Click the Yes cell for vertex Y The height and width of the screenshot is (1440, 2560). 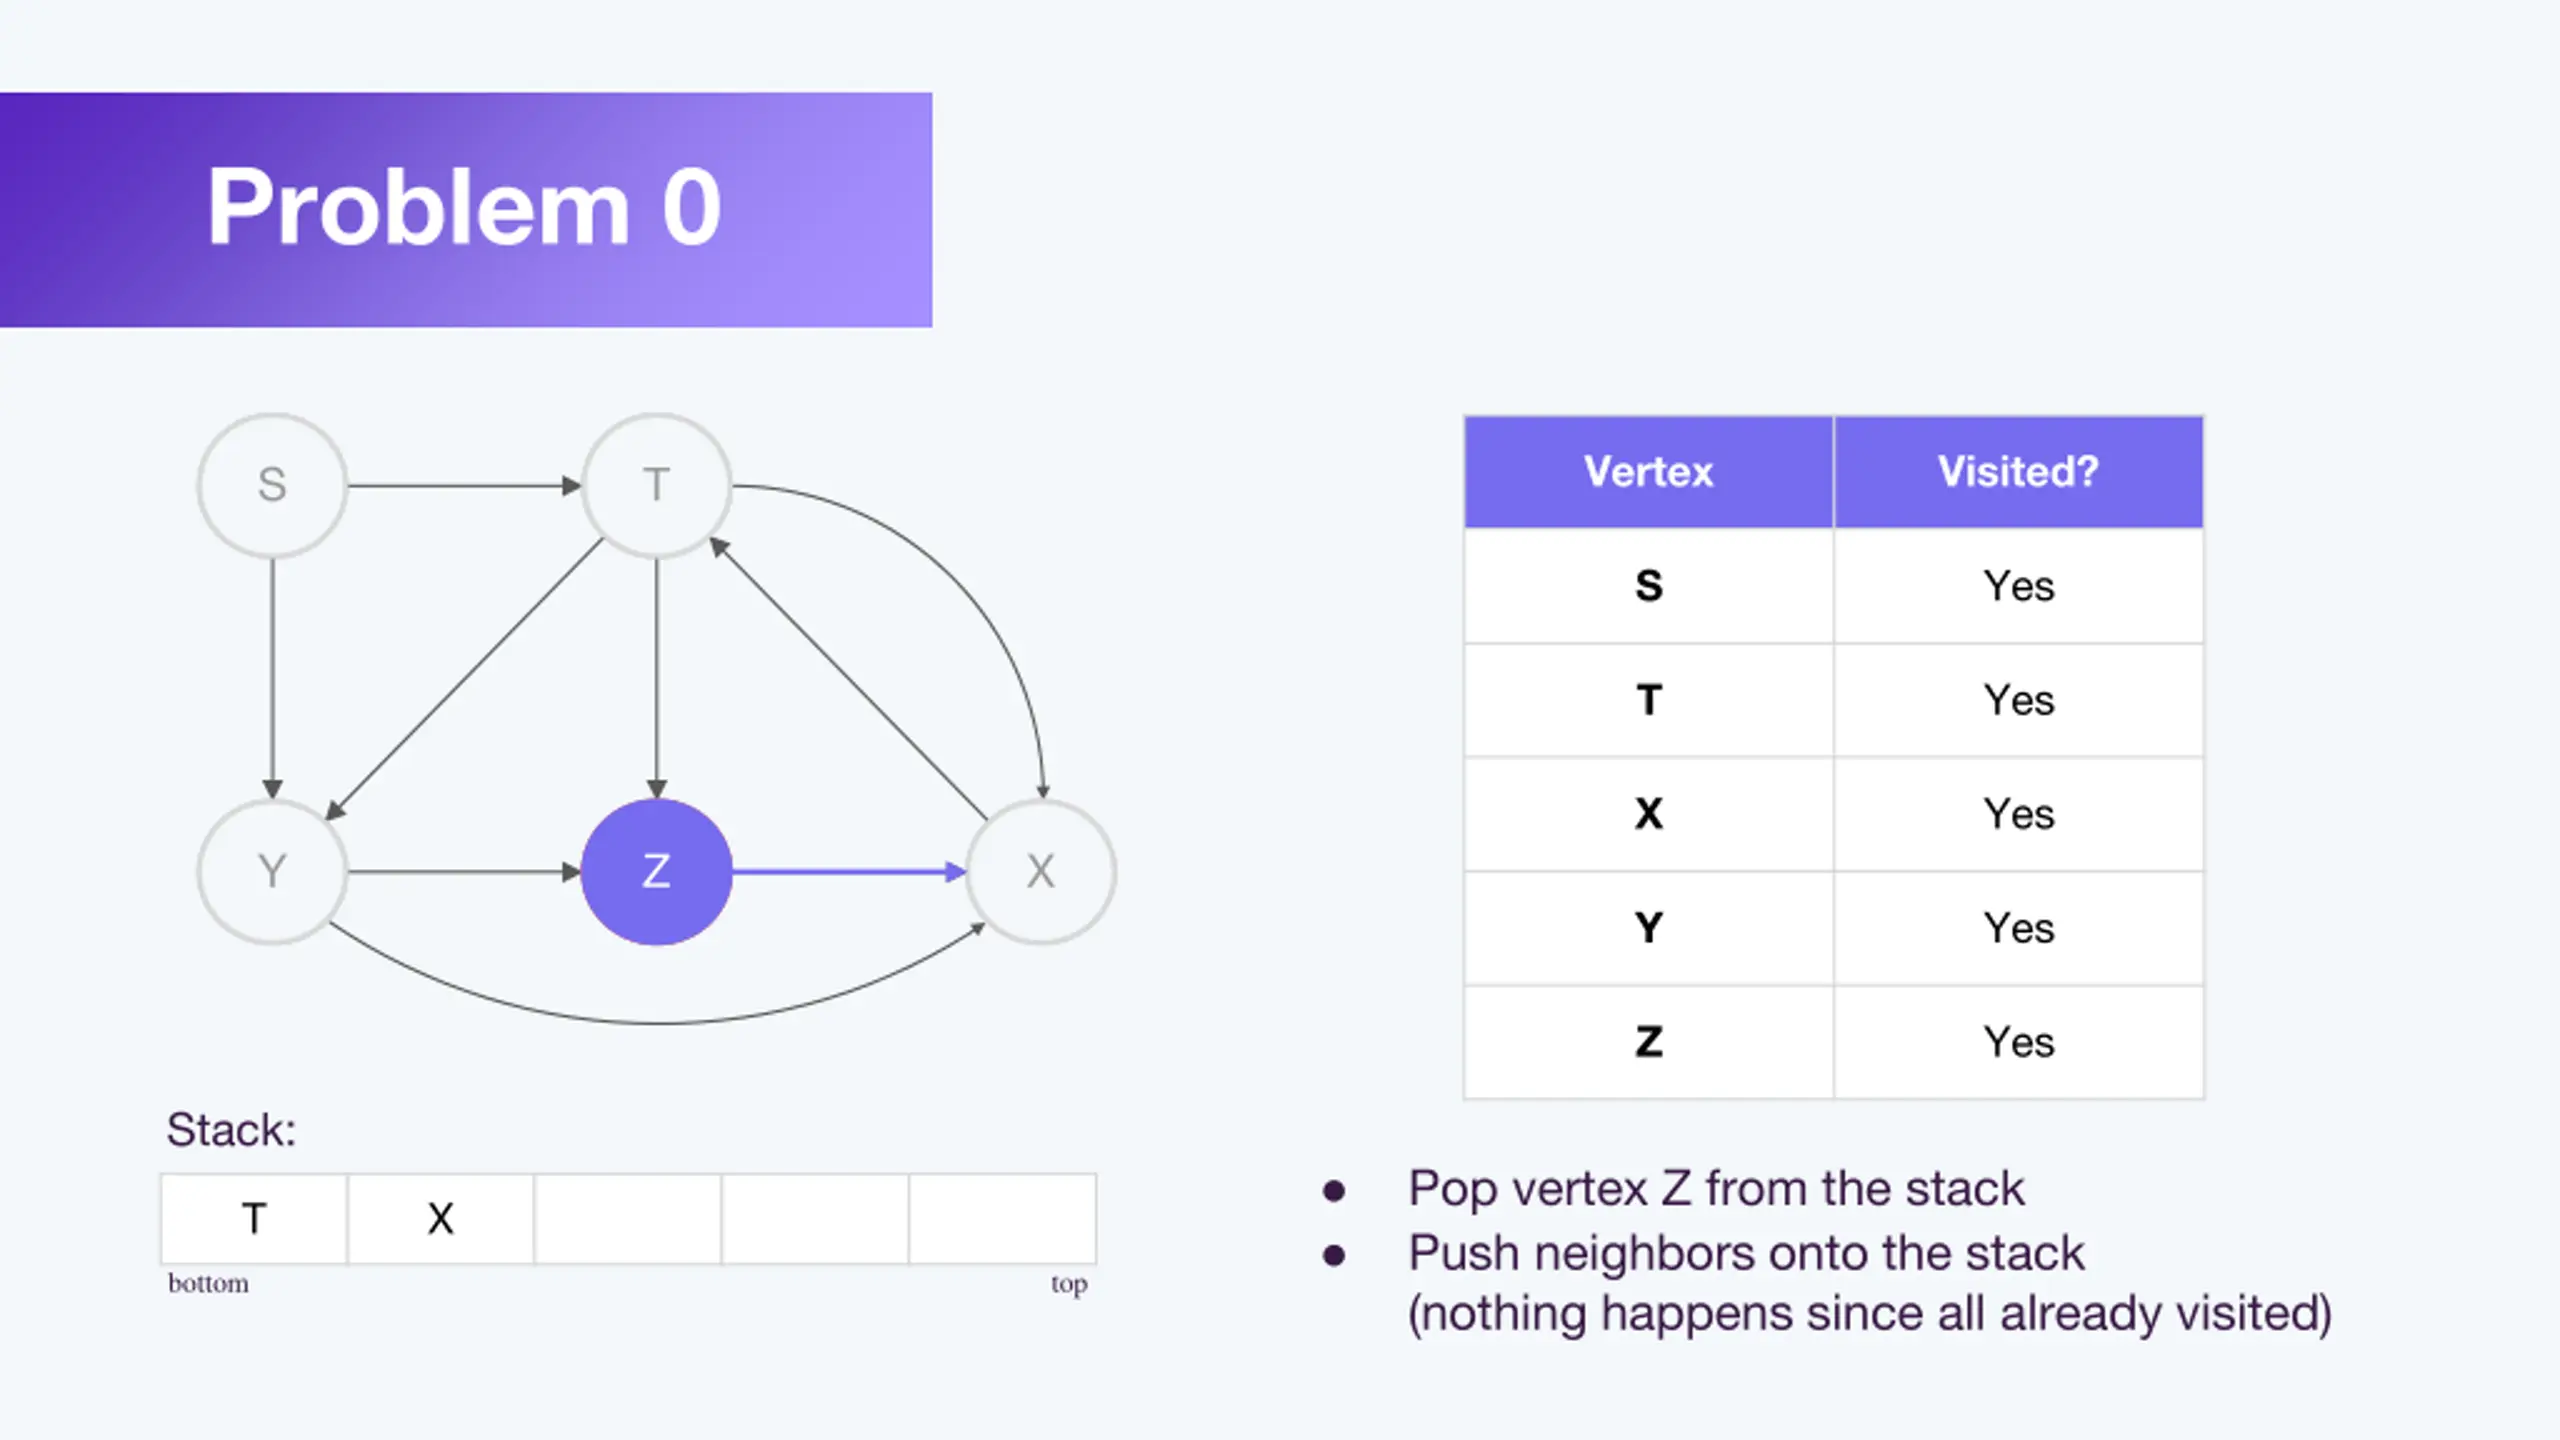click(2018, 928)
